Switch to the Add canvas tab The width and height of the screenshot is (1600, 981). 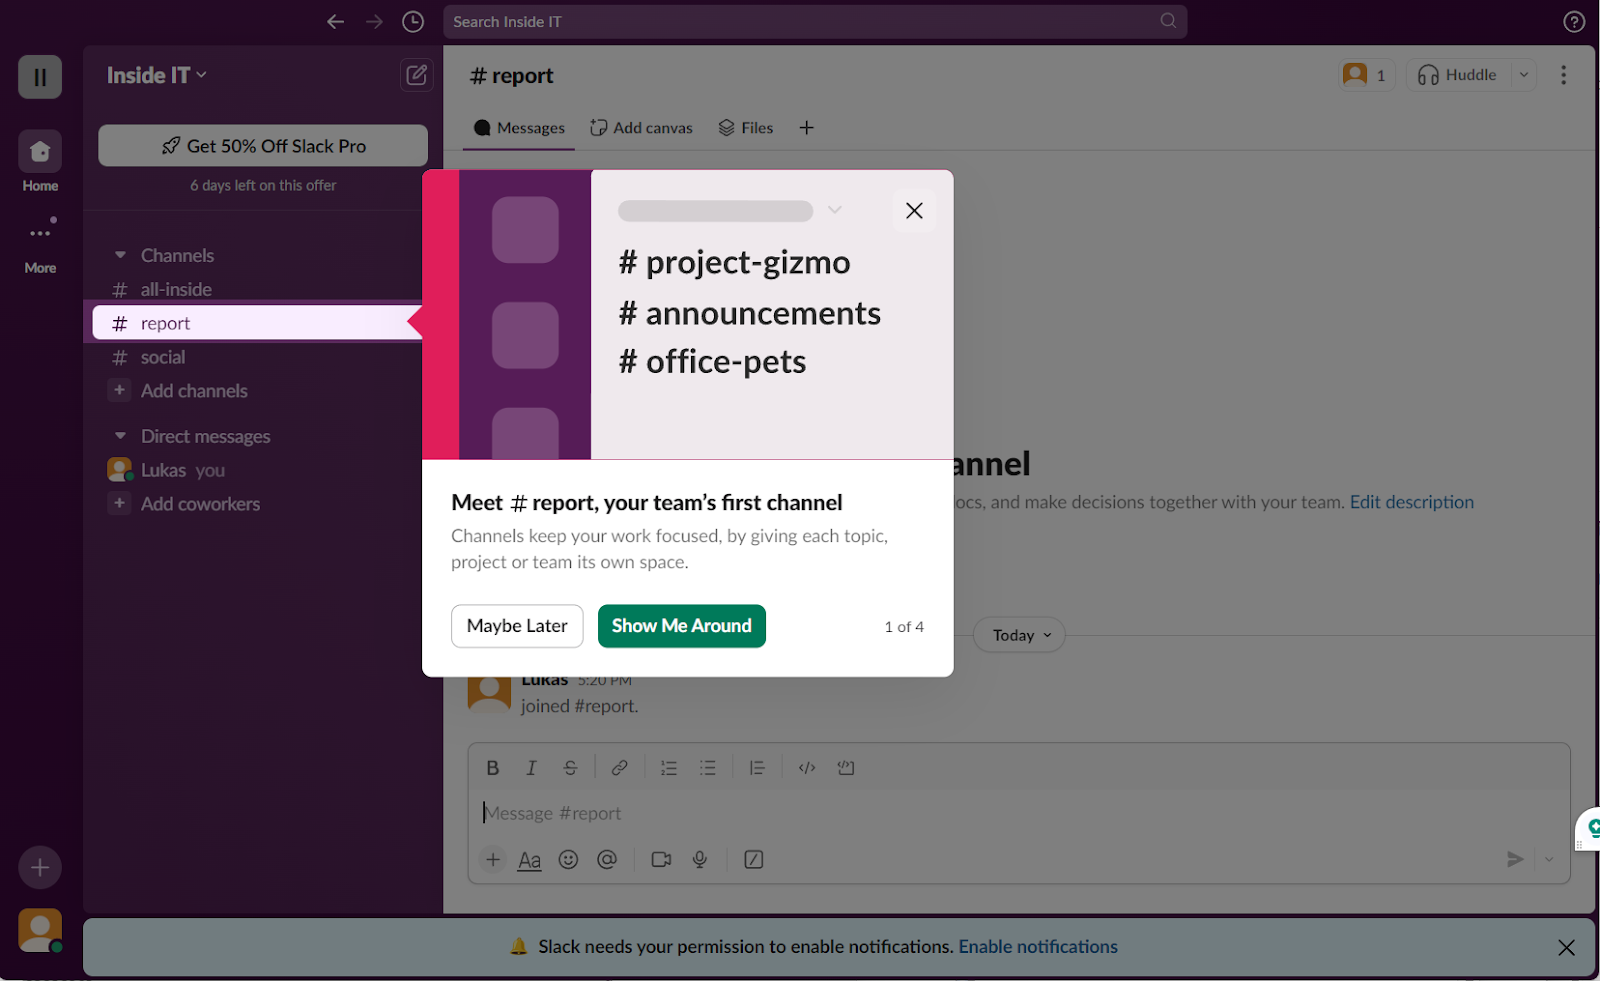(641, 127)
